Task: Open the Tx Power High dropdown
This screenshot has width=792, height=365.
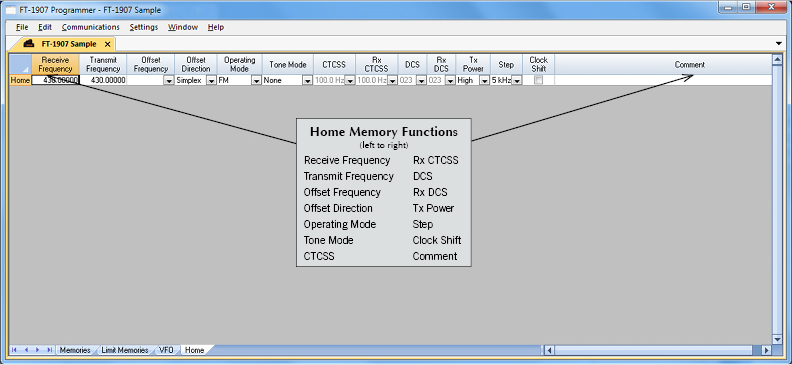Action: (x=484, y=81)
